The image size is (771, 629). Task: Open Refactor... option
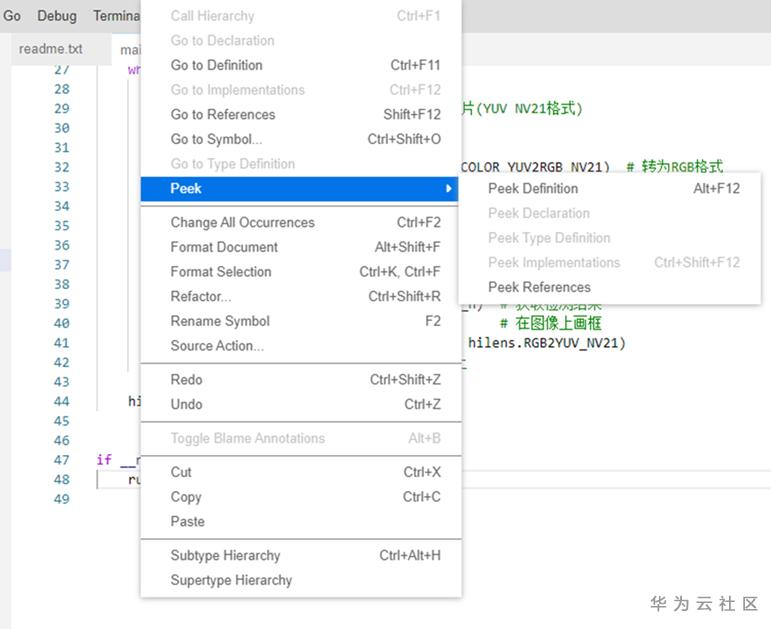point(301,296)
